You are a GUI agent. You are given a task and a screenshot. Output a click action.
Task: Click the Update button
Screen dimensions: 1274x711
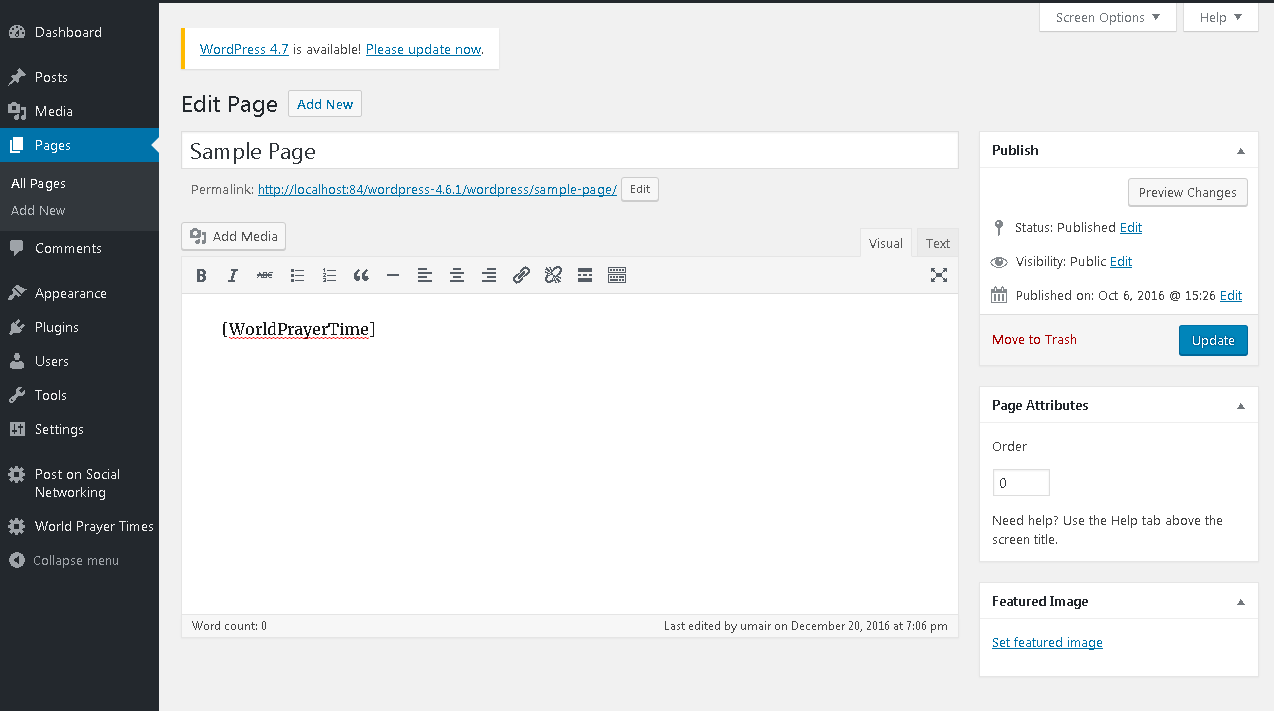coord(1213,340)
